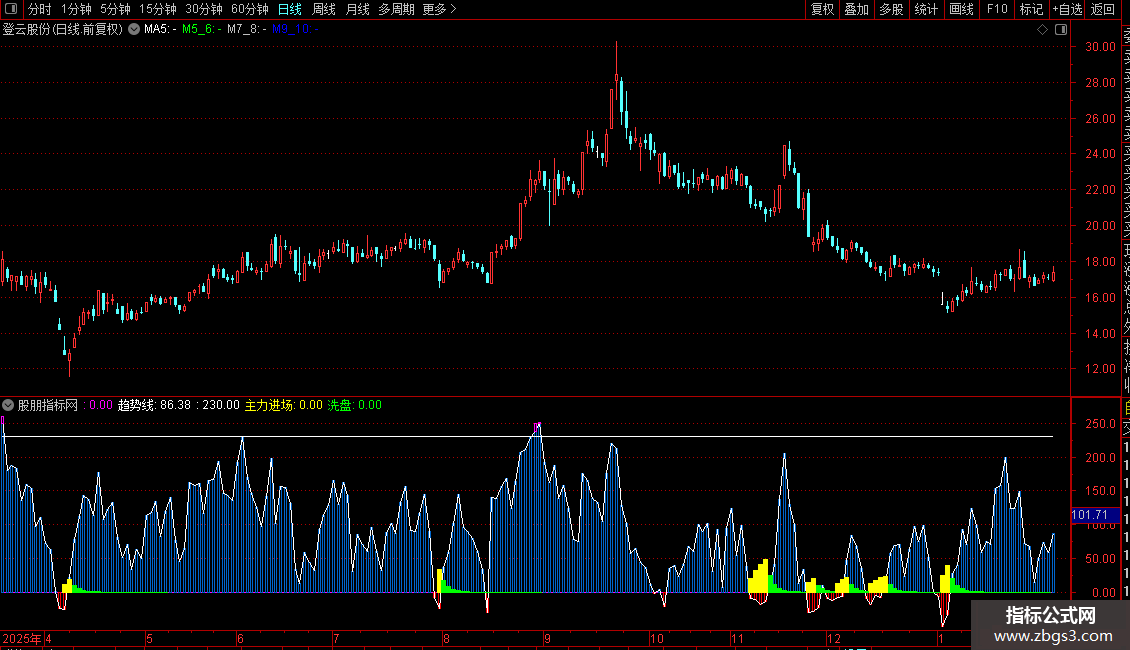Select the 30分钟 period
Screen dimensions: 1130x650
pyautogui.click(x=203, y=9)
